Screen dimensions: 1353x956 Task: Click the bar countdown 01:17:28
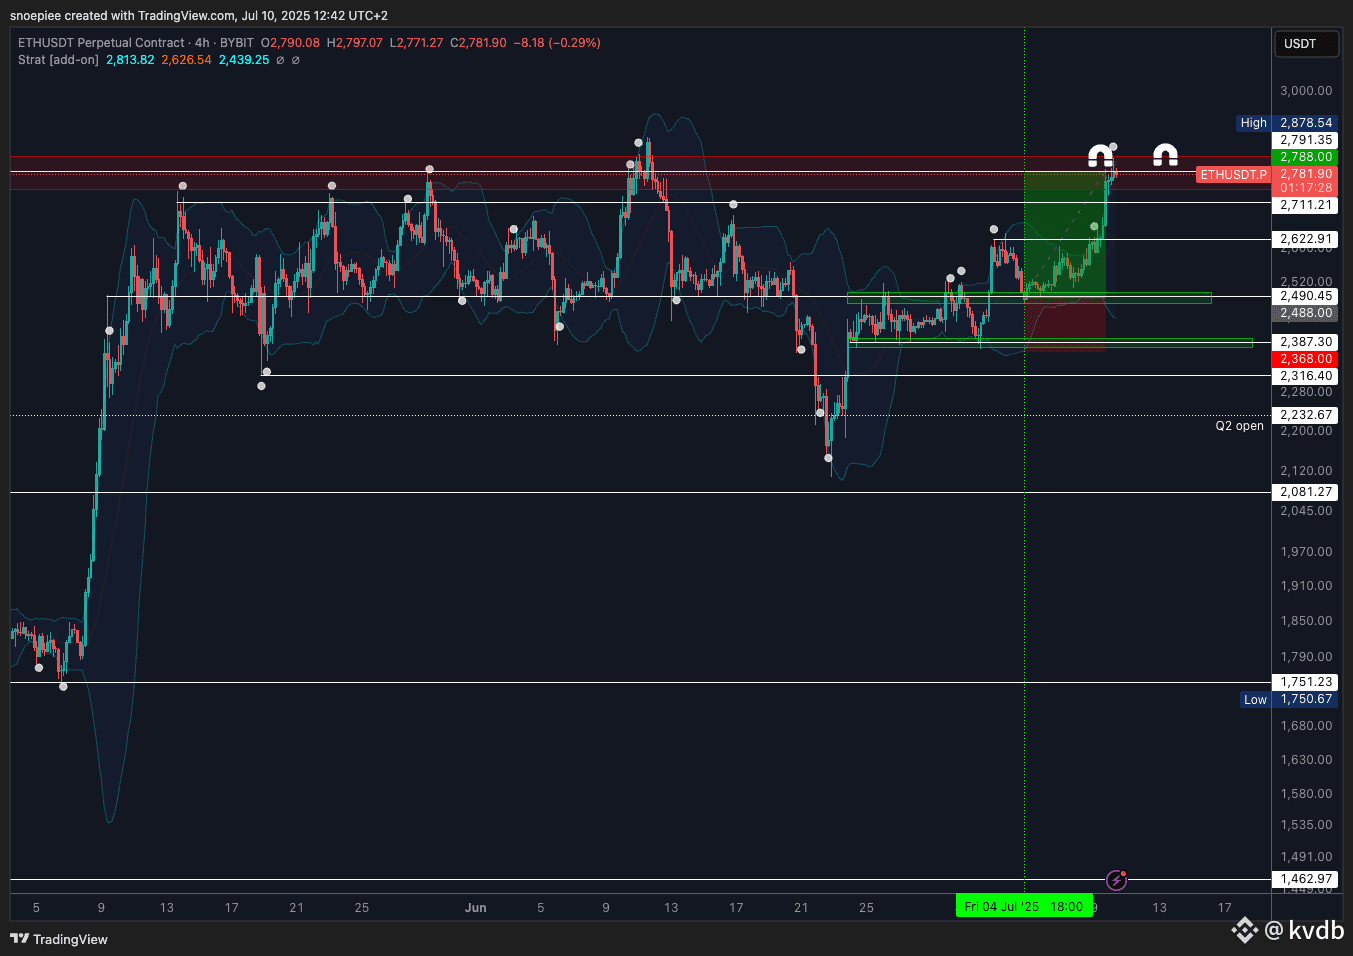click(x=1306, y=188)
